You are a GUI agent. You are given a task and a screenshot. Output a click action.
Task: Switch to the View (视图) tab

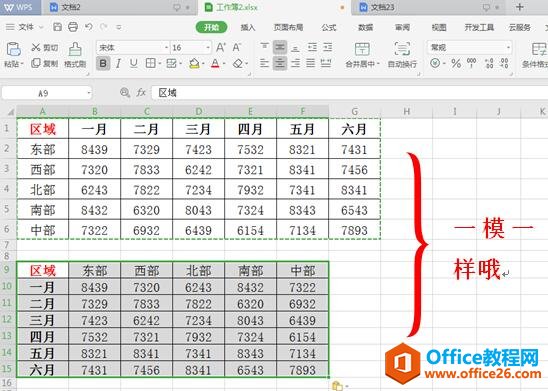(439, 27)
